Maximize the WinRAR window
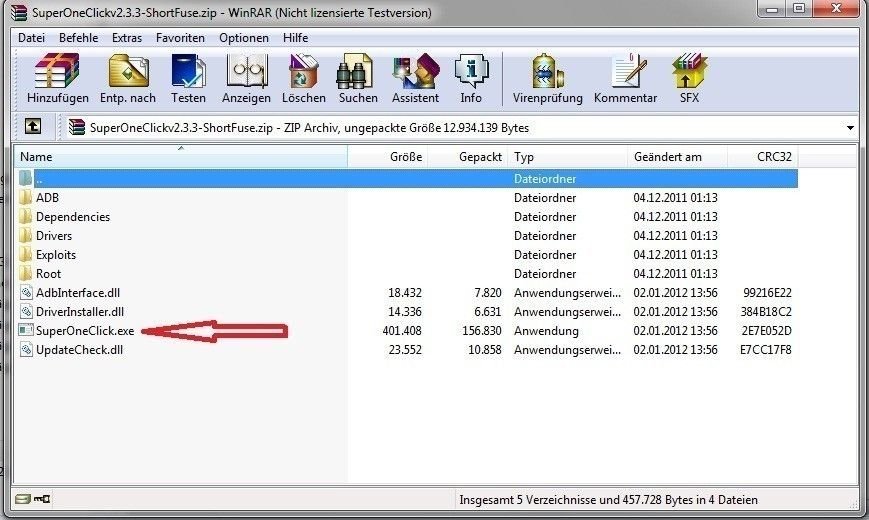Viewport: 869px width, 520px height. click(799, 8)
